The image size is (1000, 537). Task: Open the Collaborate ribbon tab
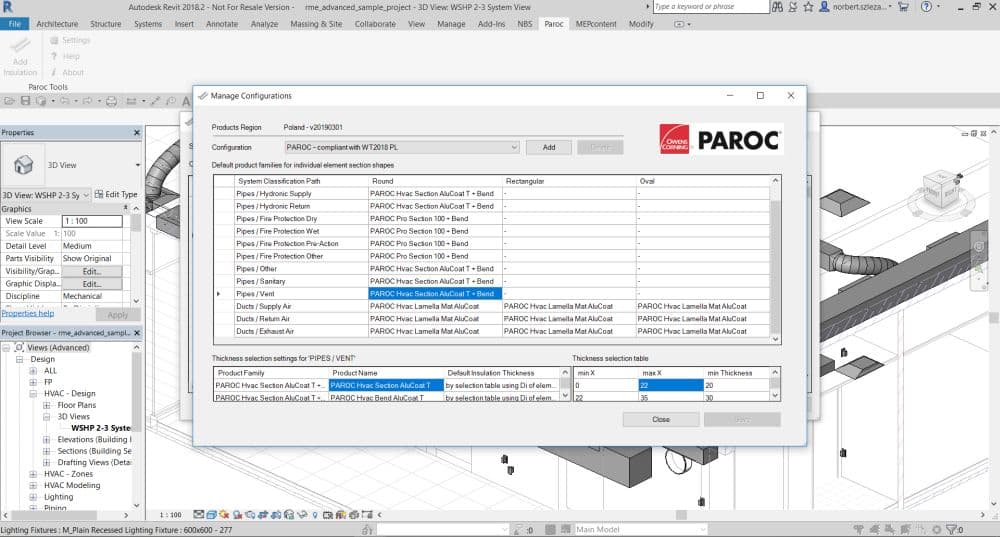coord(375,23)
